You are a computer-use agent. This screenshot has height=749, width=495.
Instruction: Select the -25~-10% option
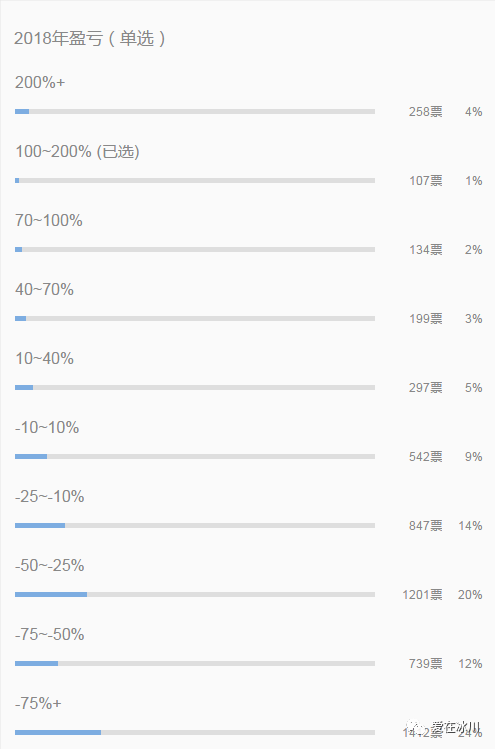coord(50,497)
